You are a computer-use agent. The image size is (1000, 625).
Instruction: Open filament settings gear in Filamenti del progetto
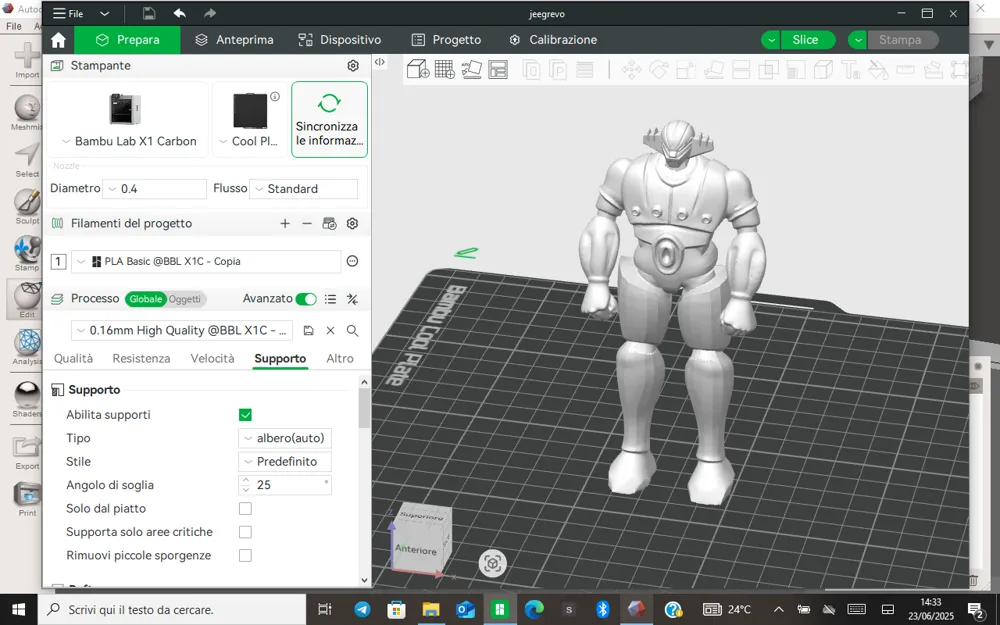(x=352, y=223)
